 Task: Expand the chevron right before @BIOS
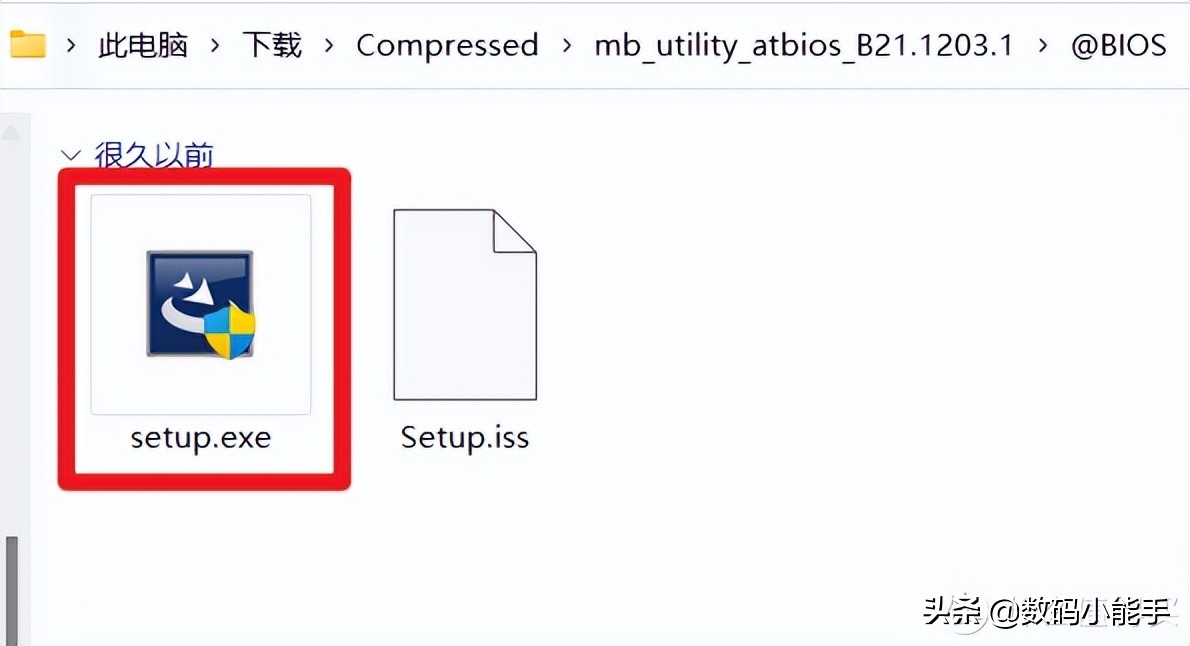1044,45
